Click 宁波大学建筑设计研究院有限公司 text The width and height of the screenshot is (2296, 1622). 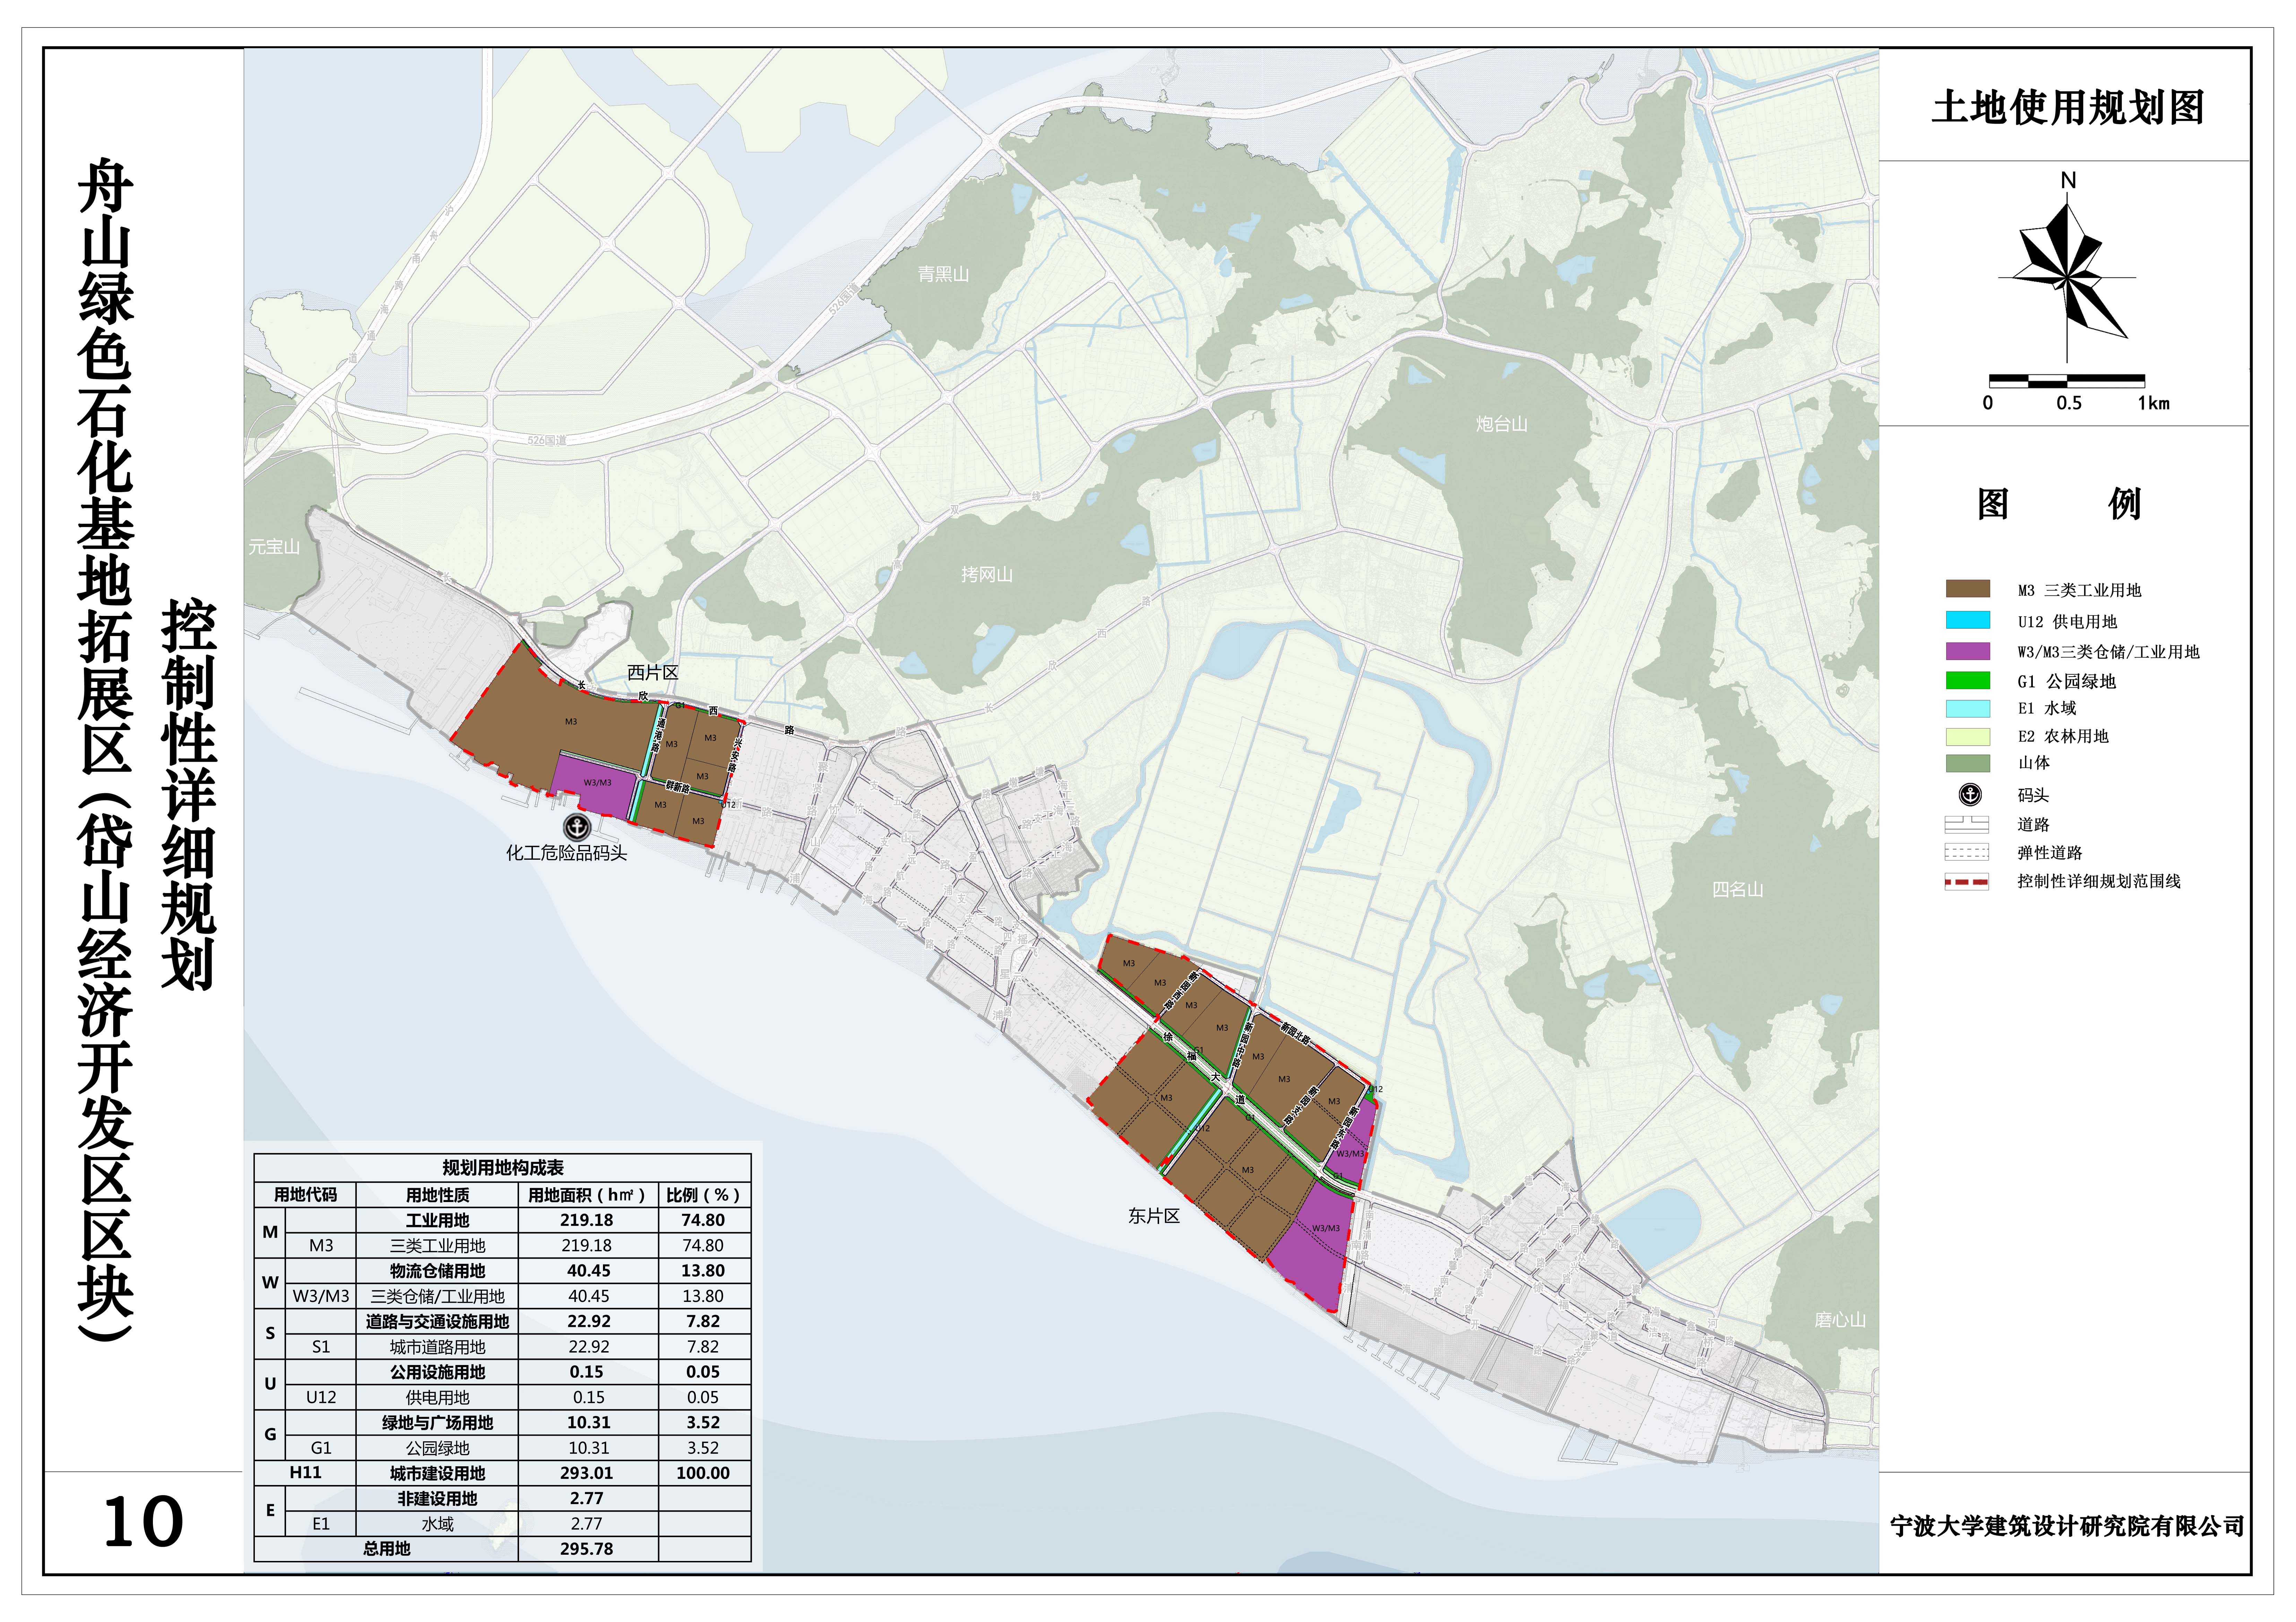[x=2067, y=1526]
